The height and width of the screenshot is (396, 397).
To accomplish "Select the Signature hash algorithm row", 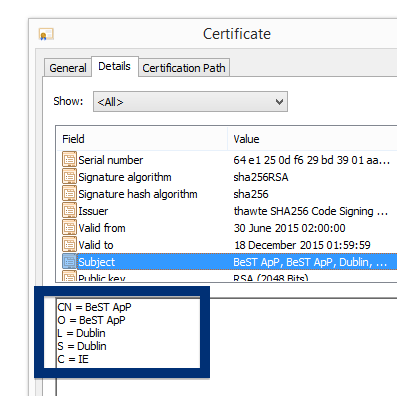I will [227, 194].
